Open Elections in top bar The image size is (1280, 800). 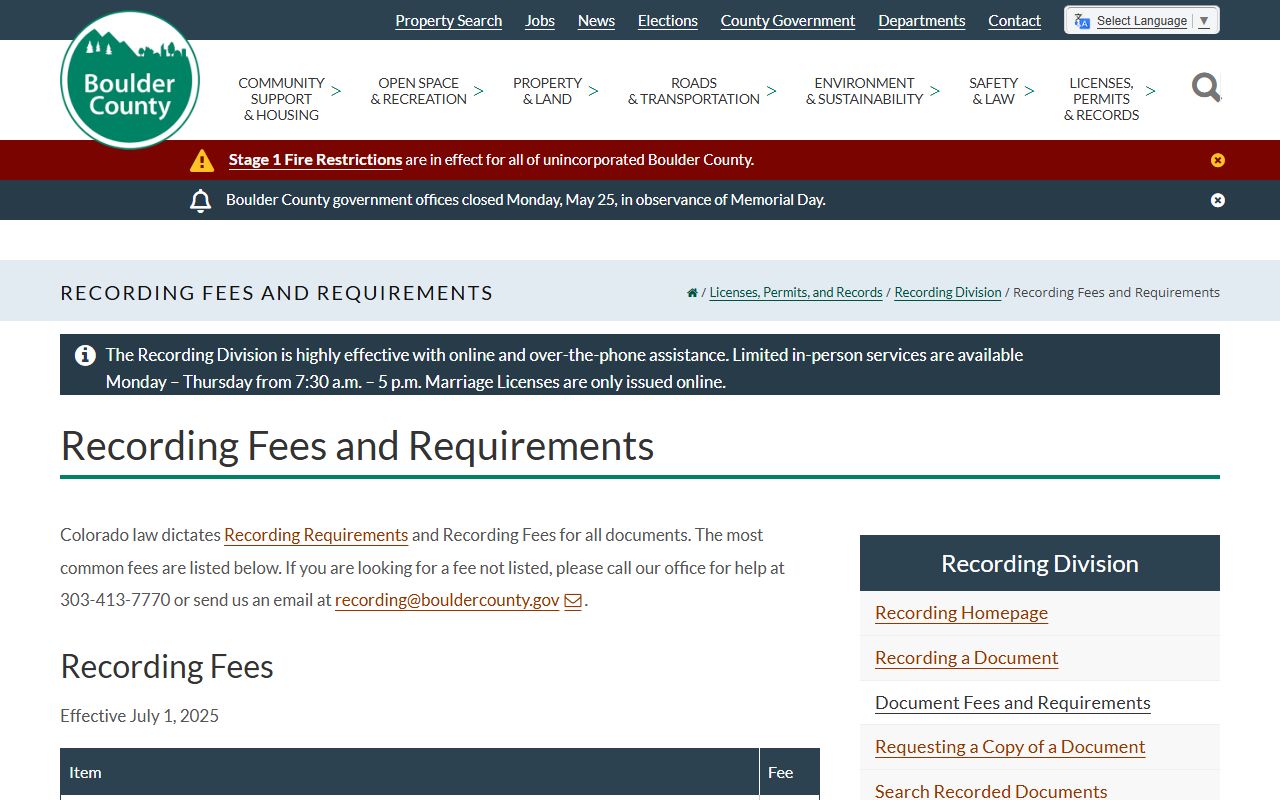(x=668, y=21)
